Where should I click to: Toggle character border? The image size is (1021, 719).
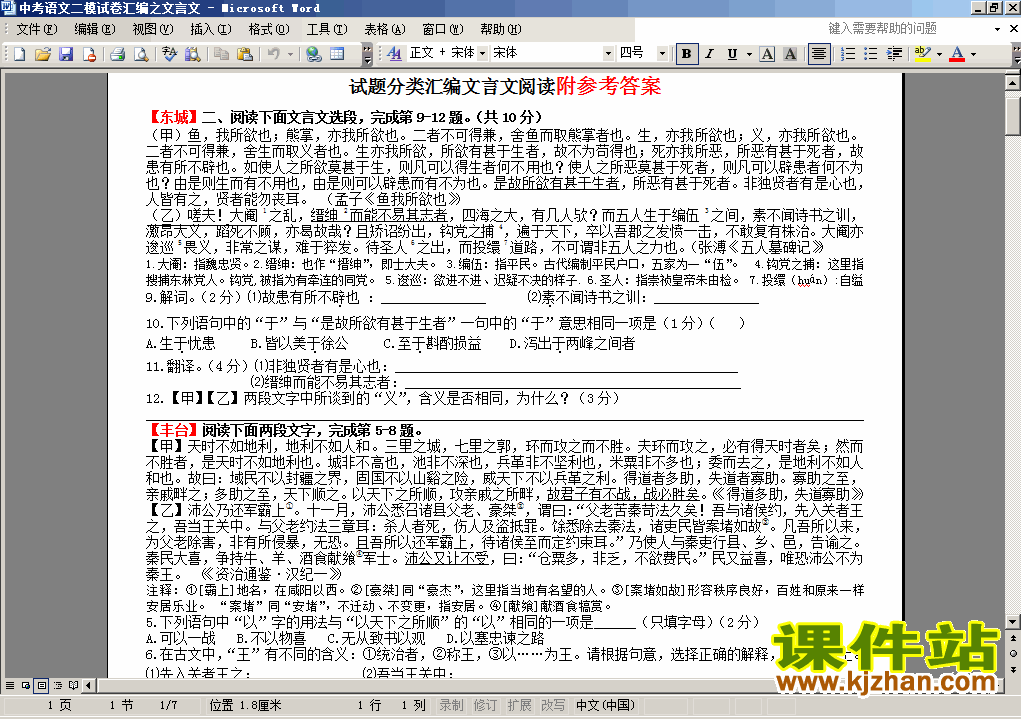tap(767, 53)
